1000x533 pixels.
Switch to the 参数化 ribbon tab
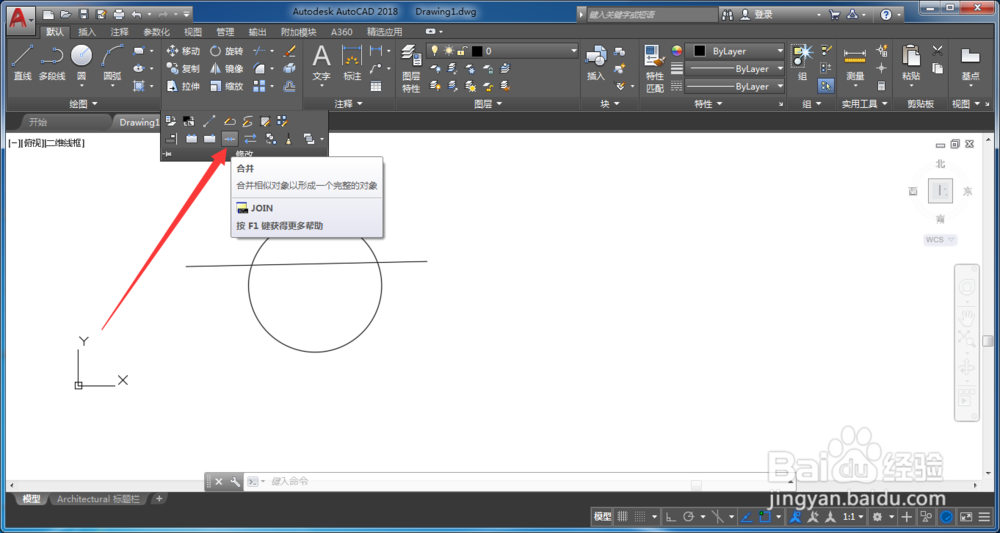pyautogui.click(x=156, y=32)
